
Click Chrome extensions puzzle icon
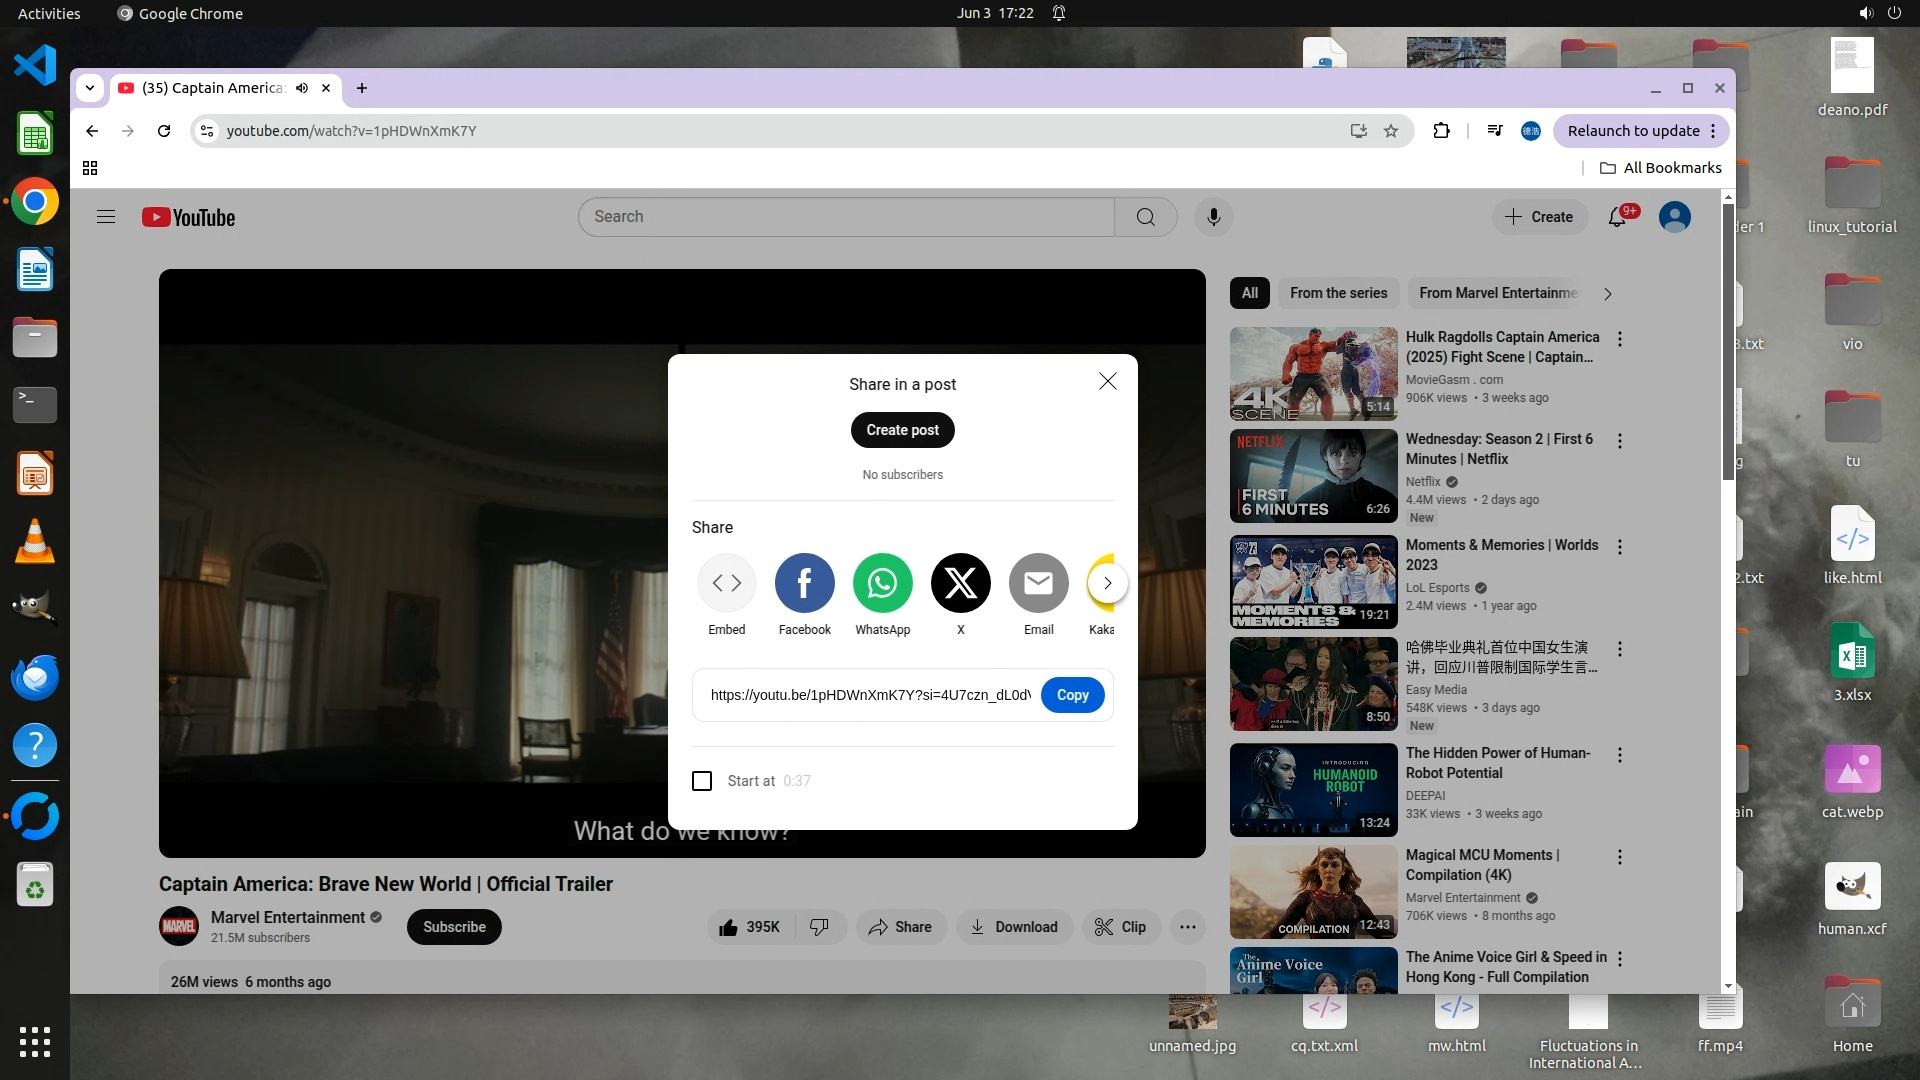1441,131
